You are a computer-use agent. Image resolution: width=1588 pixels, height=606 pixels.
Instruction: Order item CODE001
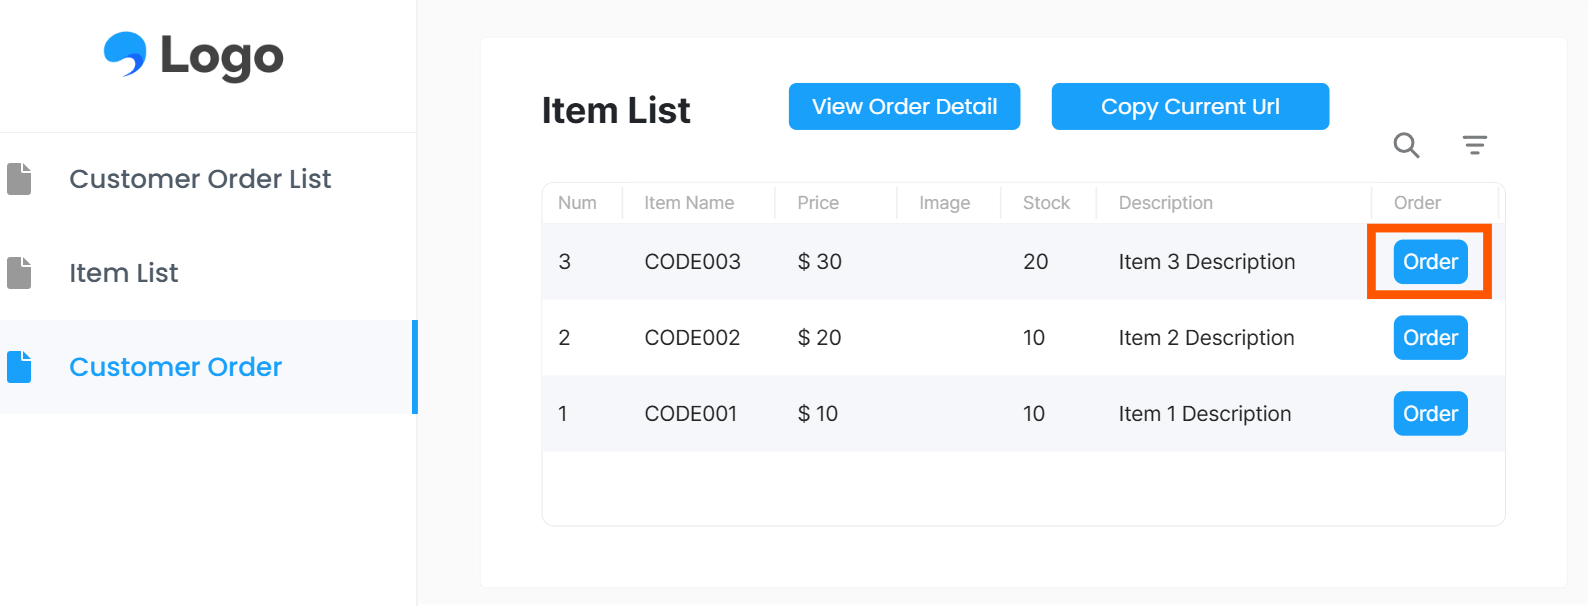(x=1430, y=414)
